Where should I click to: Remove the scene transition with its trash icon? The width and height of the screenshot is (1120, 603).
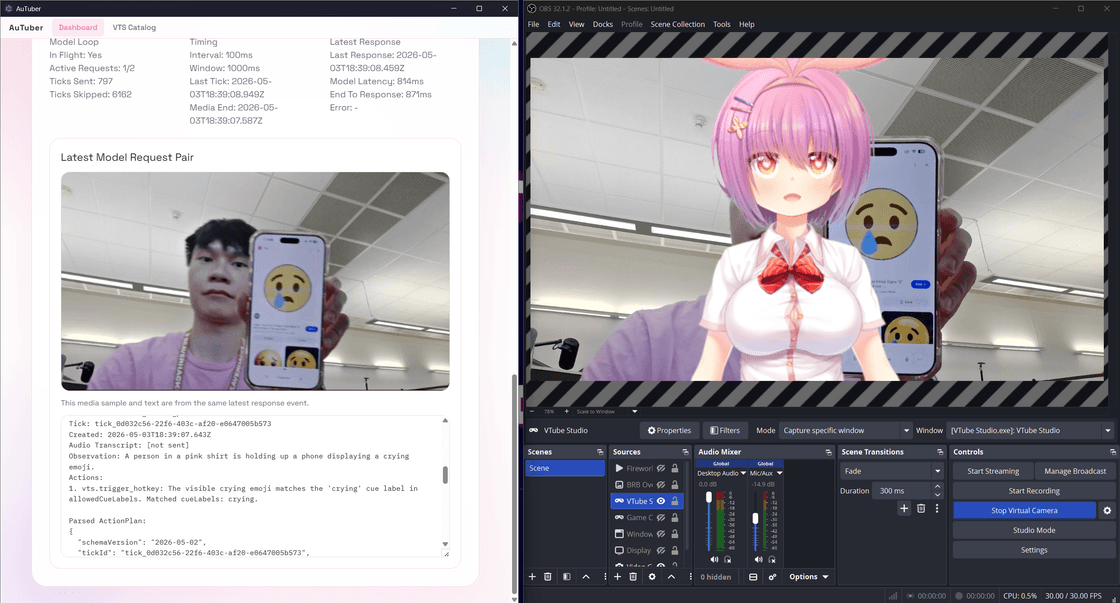921,509
